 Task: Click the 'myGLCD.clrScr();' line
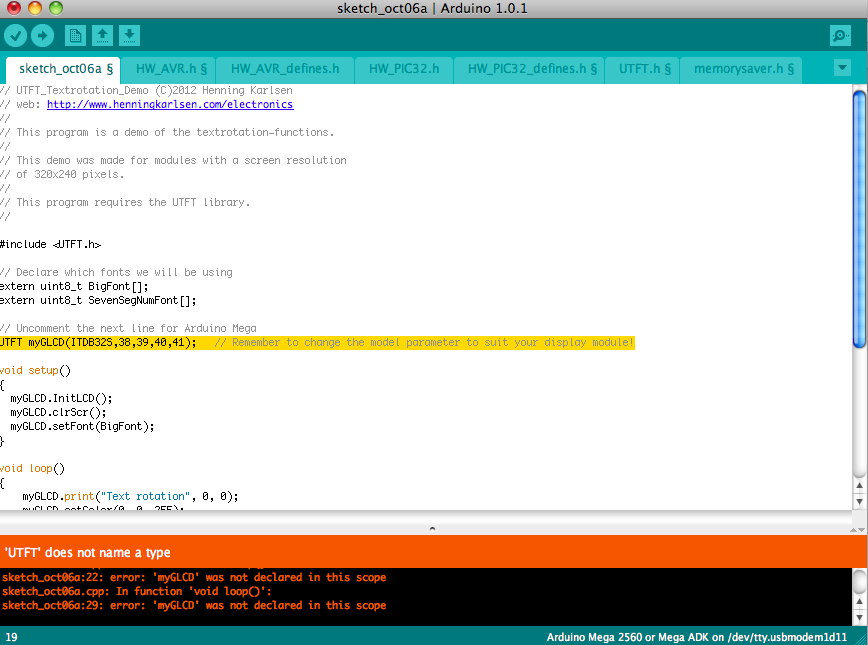tap(58, 412)
